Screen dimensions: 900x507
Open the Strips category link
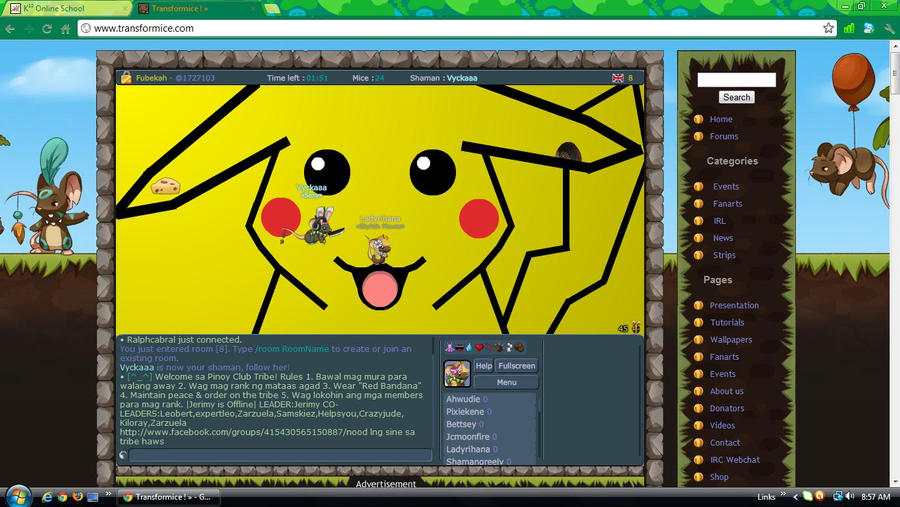[x=724, y=256]
